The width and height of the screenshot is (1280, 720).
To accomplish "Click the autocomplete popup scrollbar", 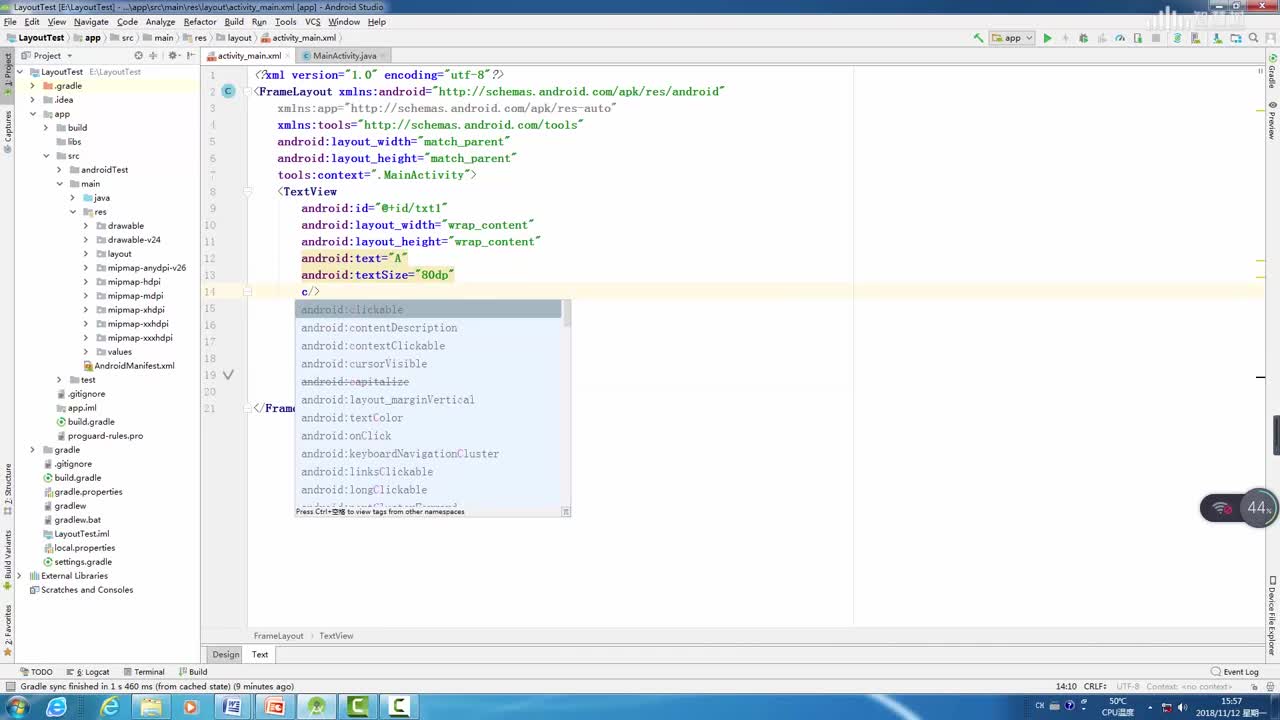I will click(567, 313).
